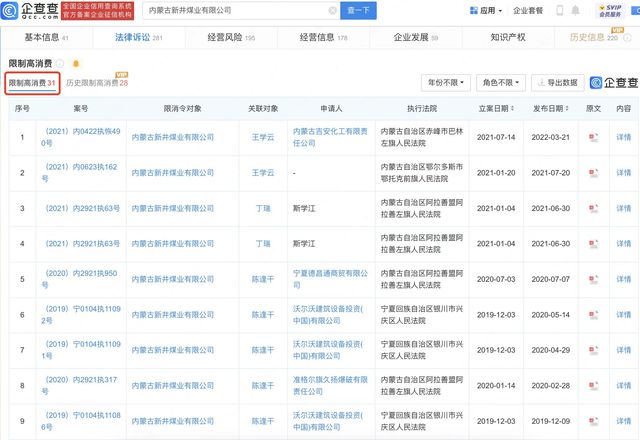
Task: Open original document icon for row 5
Action: click(x=593, y=279)
